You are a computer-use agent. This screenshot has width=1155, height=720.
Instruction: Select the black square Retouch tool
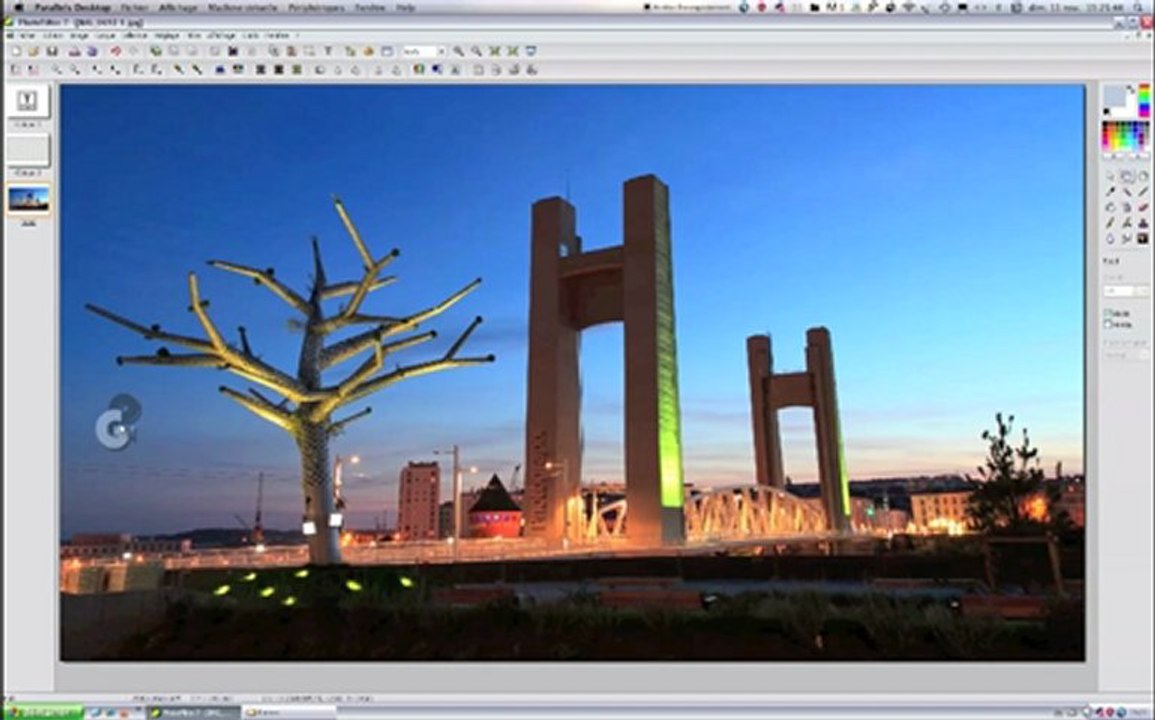pos(1142,239)
